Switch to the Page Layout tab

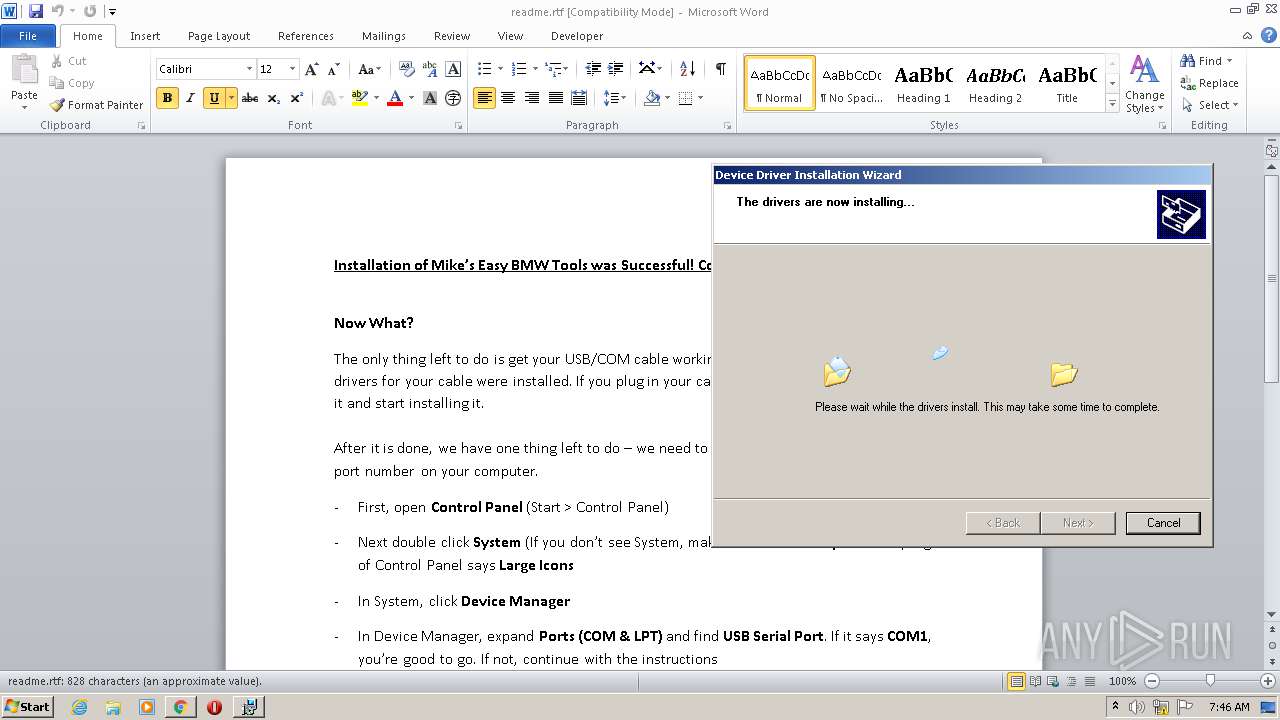click(x=219, y=36)
